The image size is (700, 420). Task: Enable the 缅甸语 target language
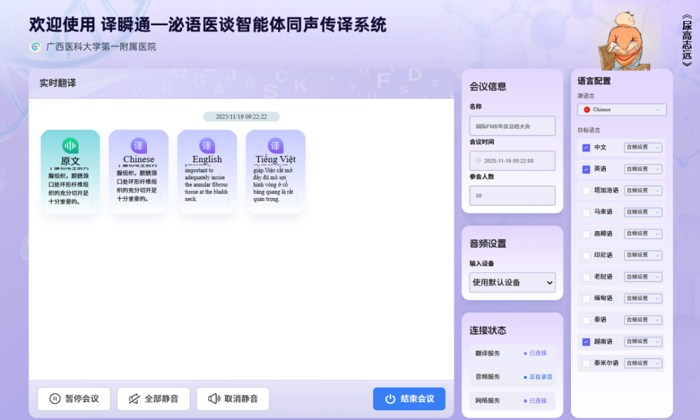pyautogui.click(x=586, y=299)
